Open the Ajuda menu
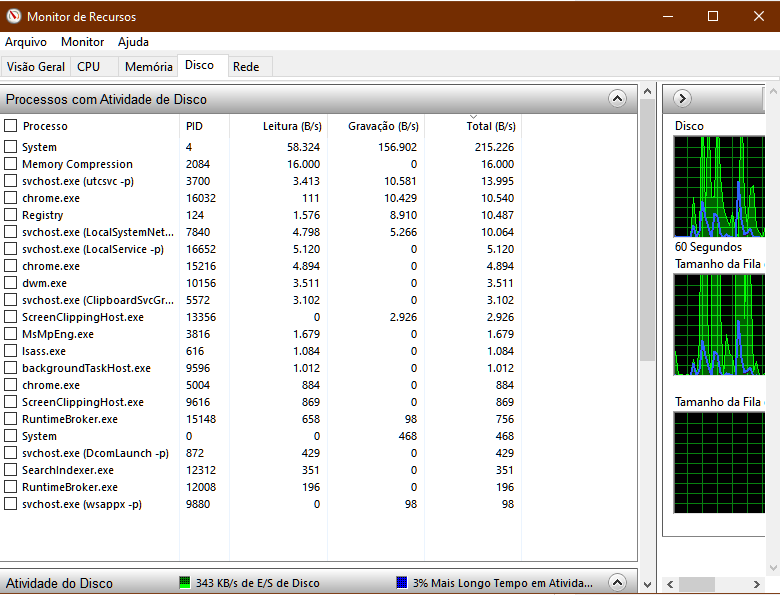780x595 pixels. click(x=133, y=42)
